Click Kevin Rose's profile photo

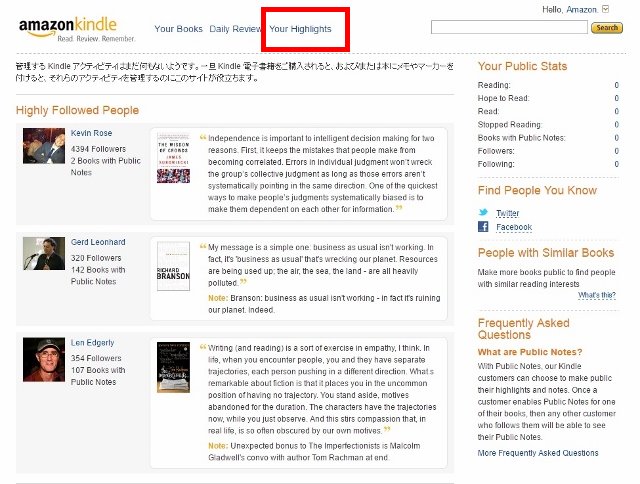click(44, 146)
